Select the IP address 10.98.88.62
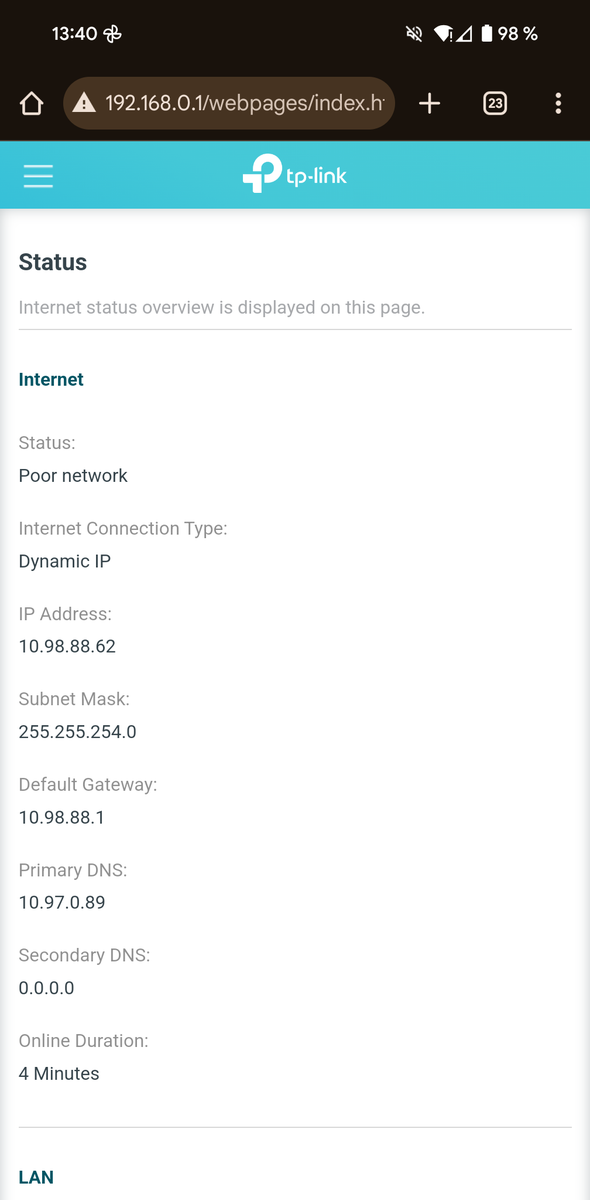The height and width of the screenshot is (1200, 590). 67,646
